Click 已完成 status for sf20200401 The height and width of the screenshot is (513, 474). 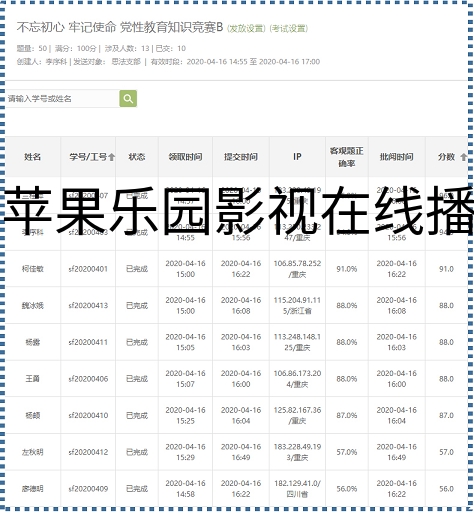(x=137, y=269)
